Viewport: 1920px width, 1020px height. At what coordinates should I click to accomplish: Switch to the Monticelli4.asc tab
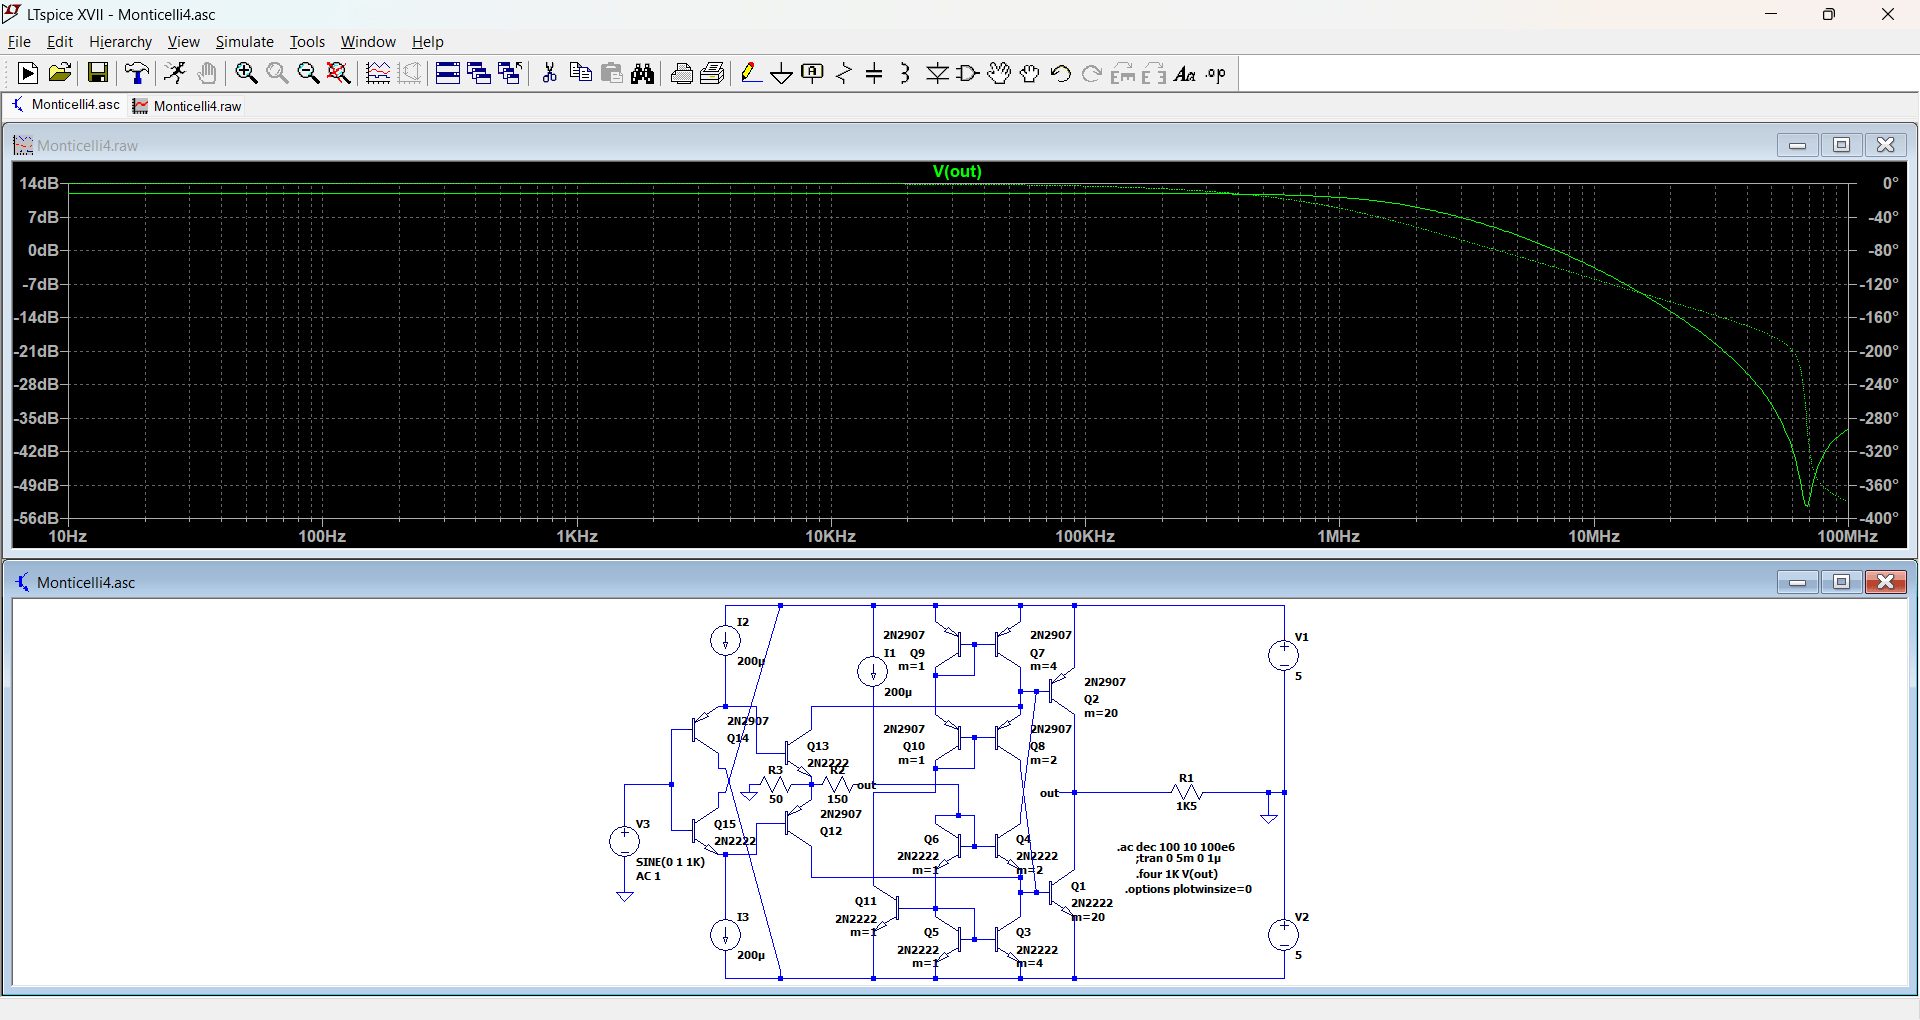66,105
